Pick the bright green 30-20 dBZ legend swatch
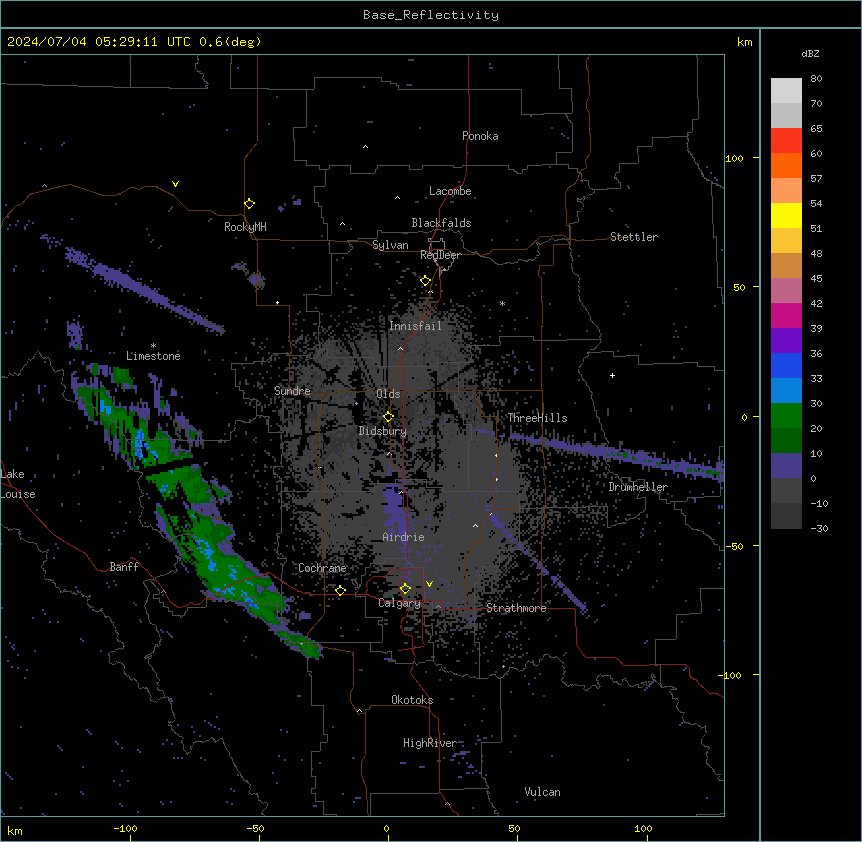Image resolution: width=862 pixels, height=842 pixels. tap(786, 416)
